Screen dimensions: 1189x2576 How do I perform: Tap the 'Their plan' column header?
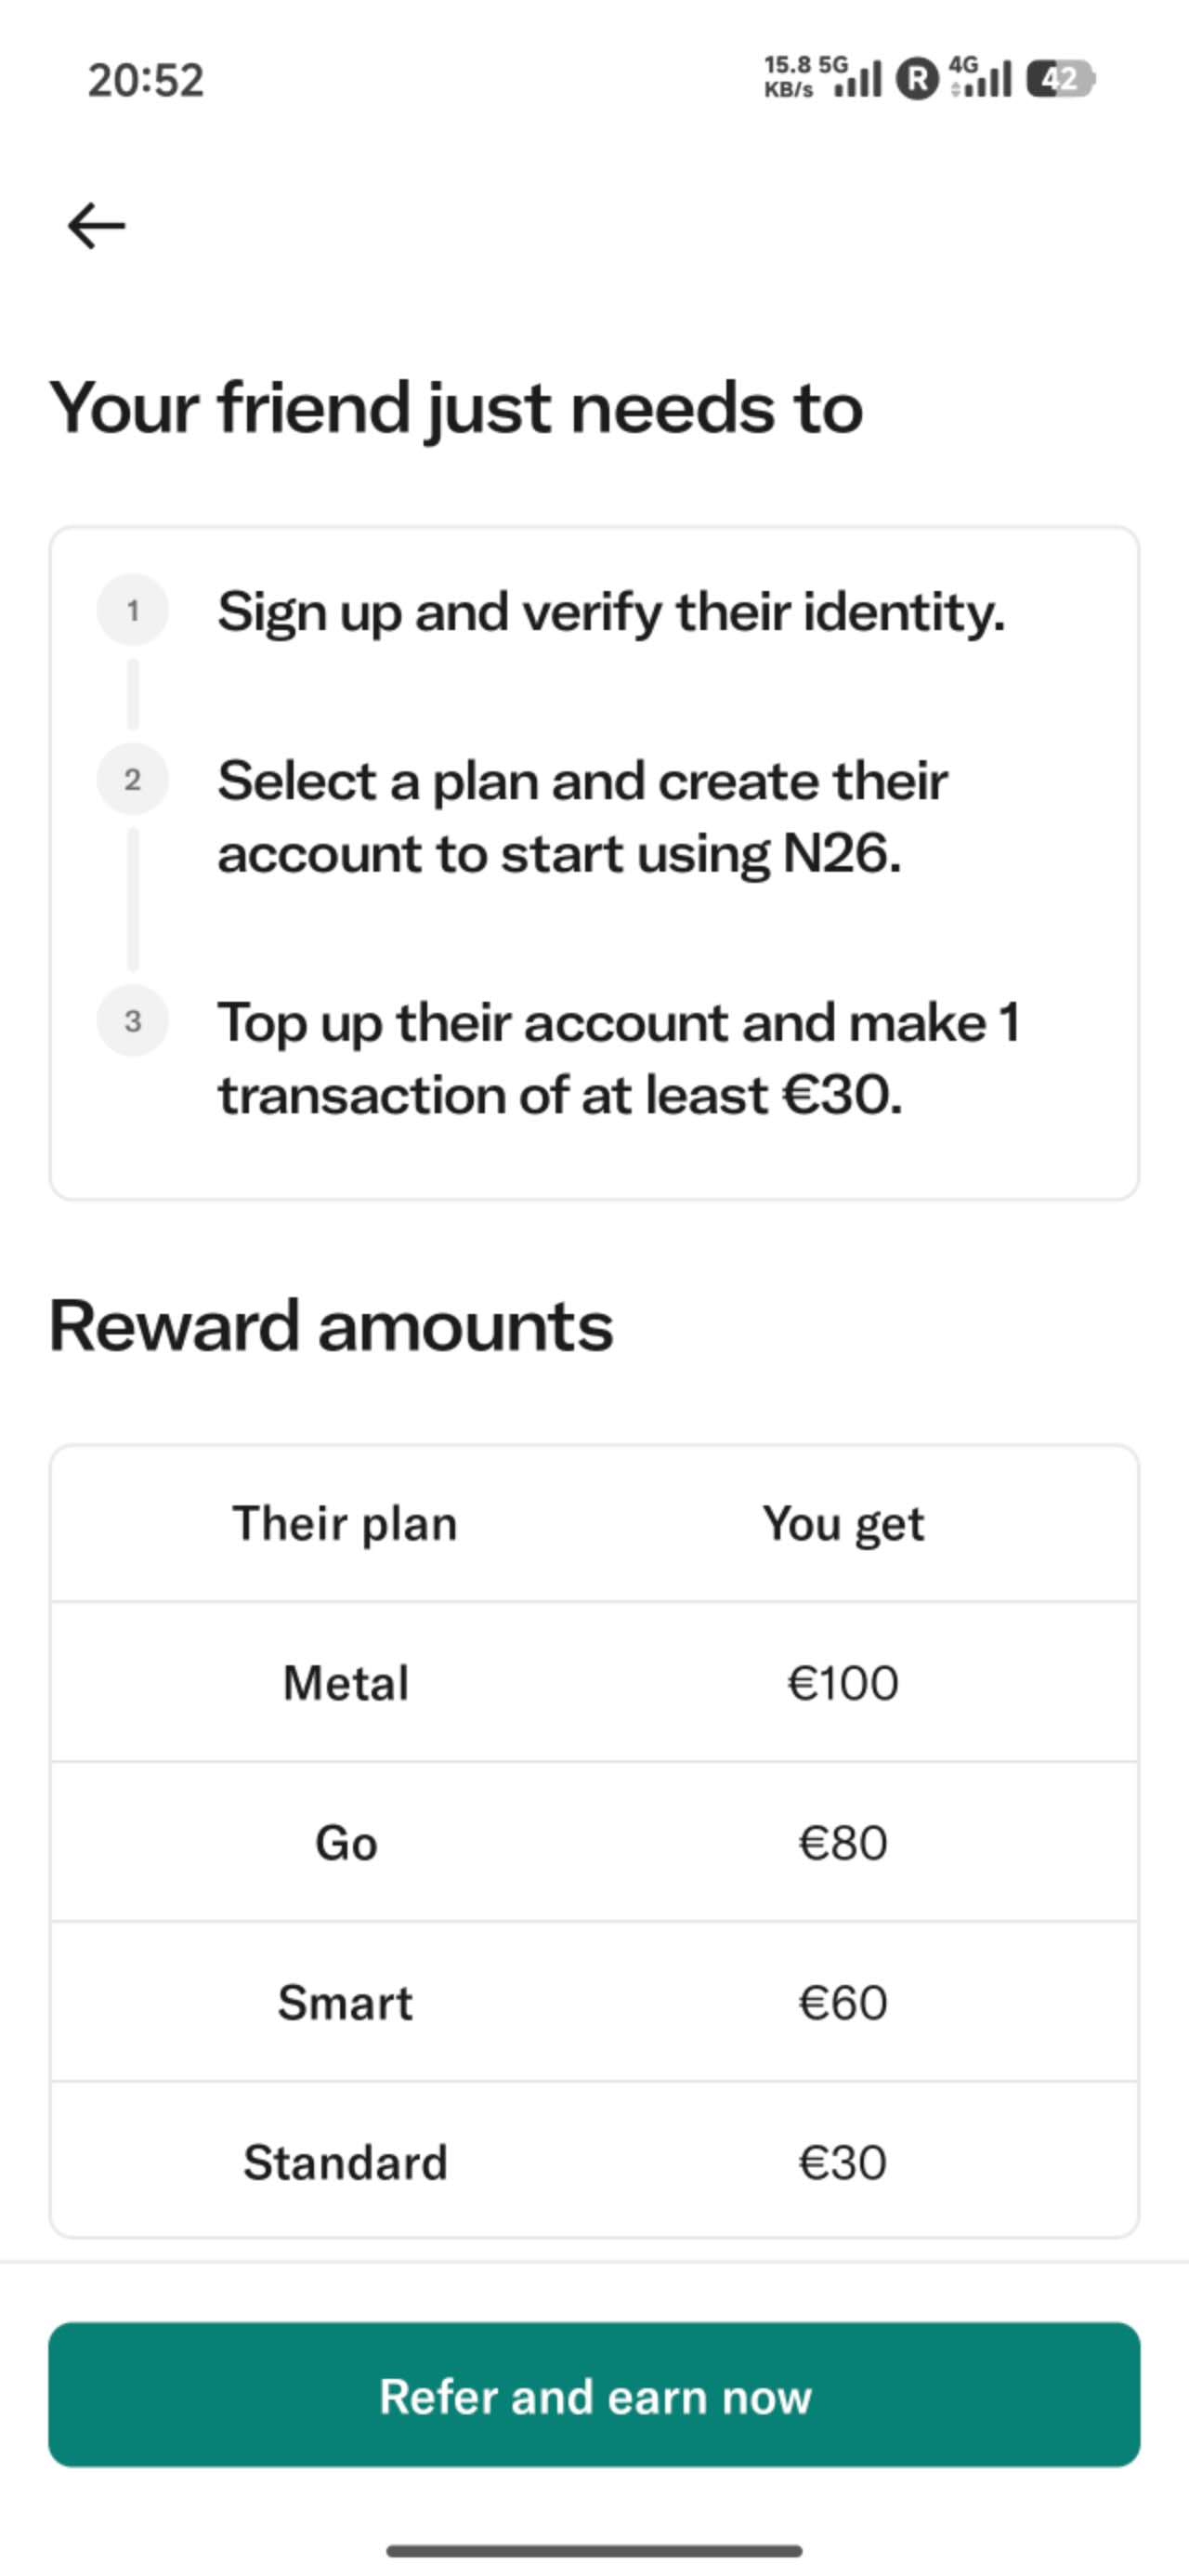coord(345,1524)
